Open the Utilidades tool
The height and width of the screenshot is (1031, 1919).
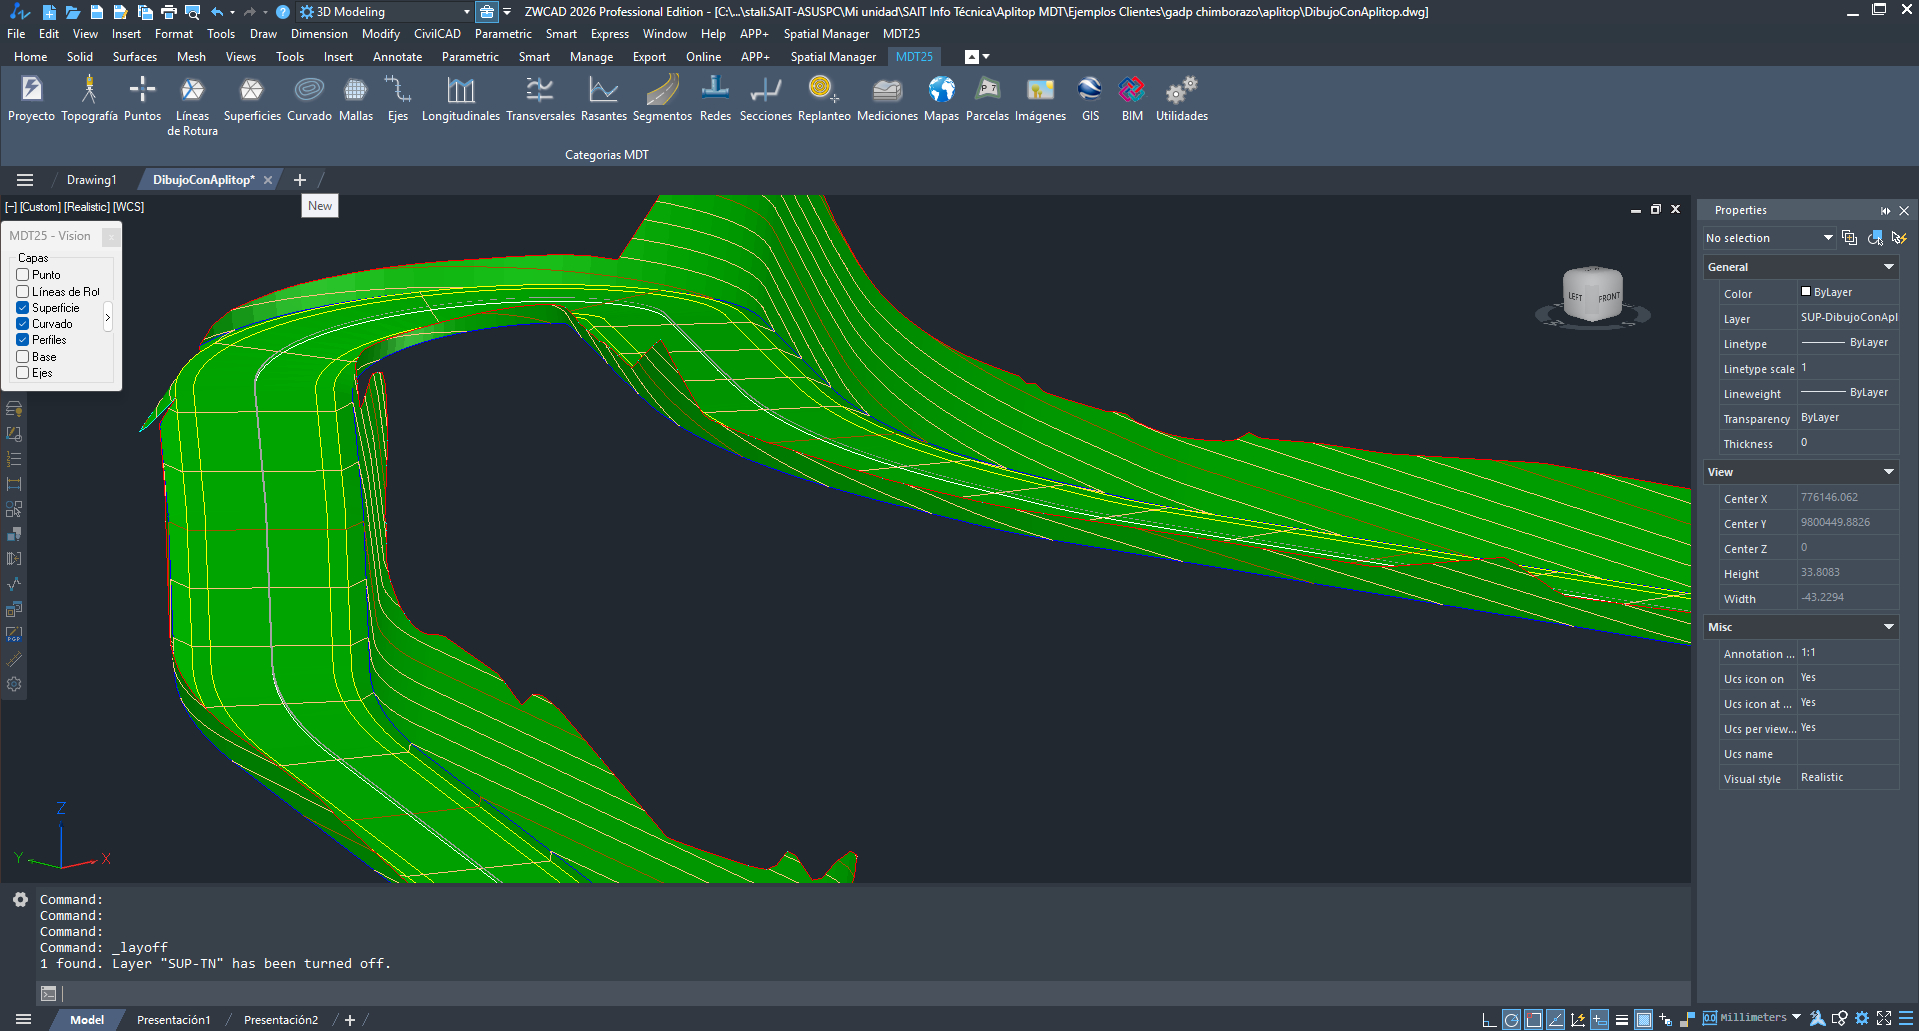pos(1181,99)
